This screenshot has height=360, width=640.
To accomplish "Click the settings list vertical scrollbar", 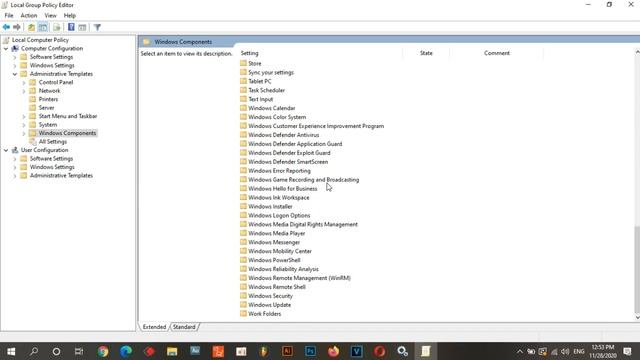I will point(637,269).
